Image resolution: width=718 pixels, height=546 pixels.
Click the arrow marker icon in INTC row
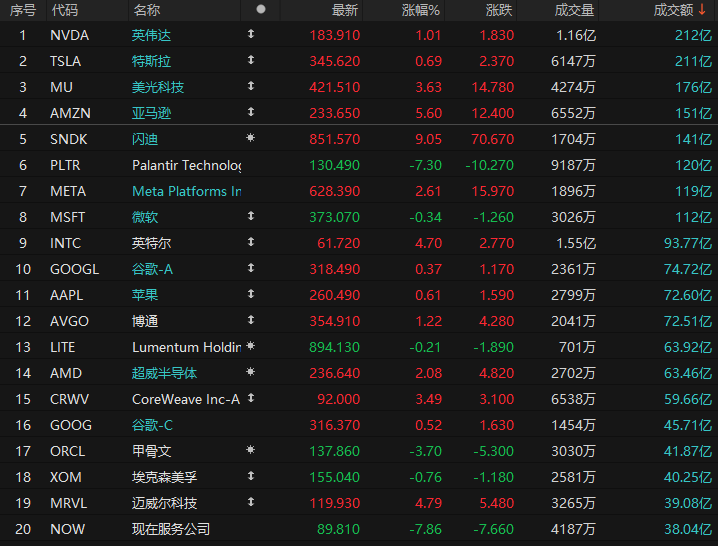point(250,242)
